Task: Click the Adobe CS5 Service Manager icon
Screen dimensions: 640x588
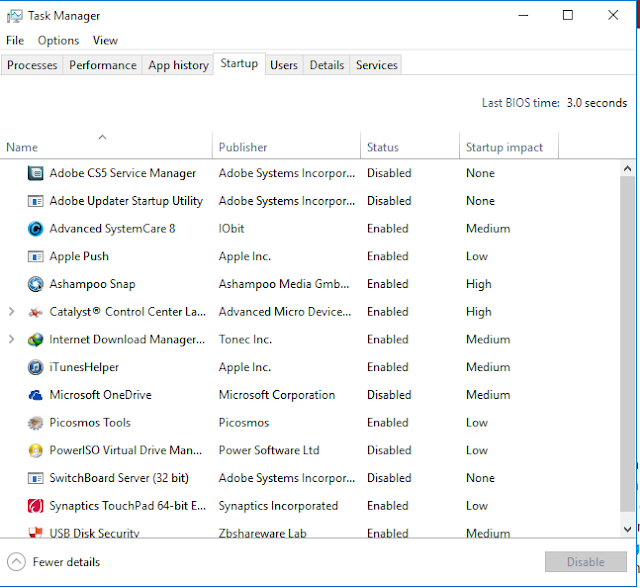Action: [x=36, y=173]
